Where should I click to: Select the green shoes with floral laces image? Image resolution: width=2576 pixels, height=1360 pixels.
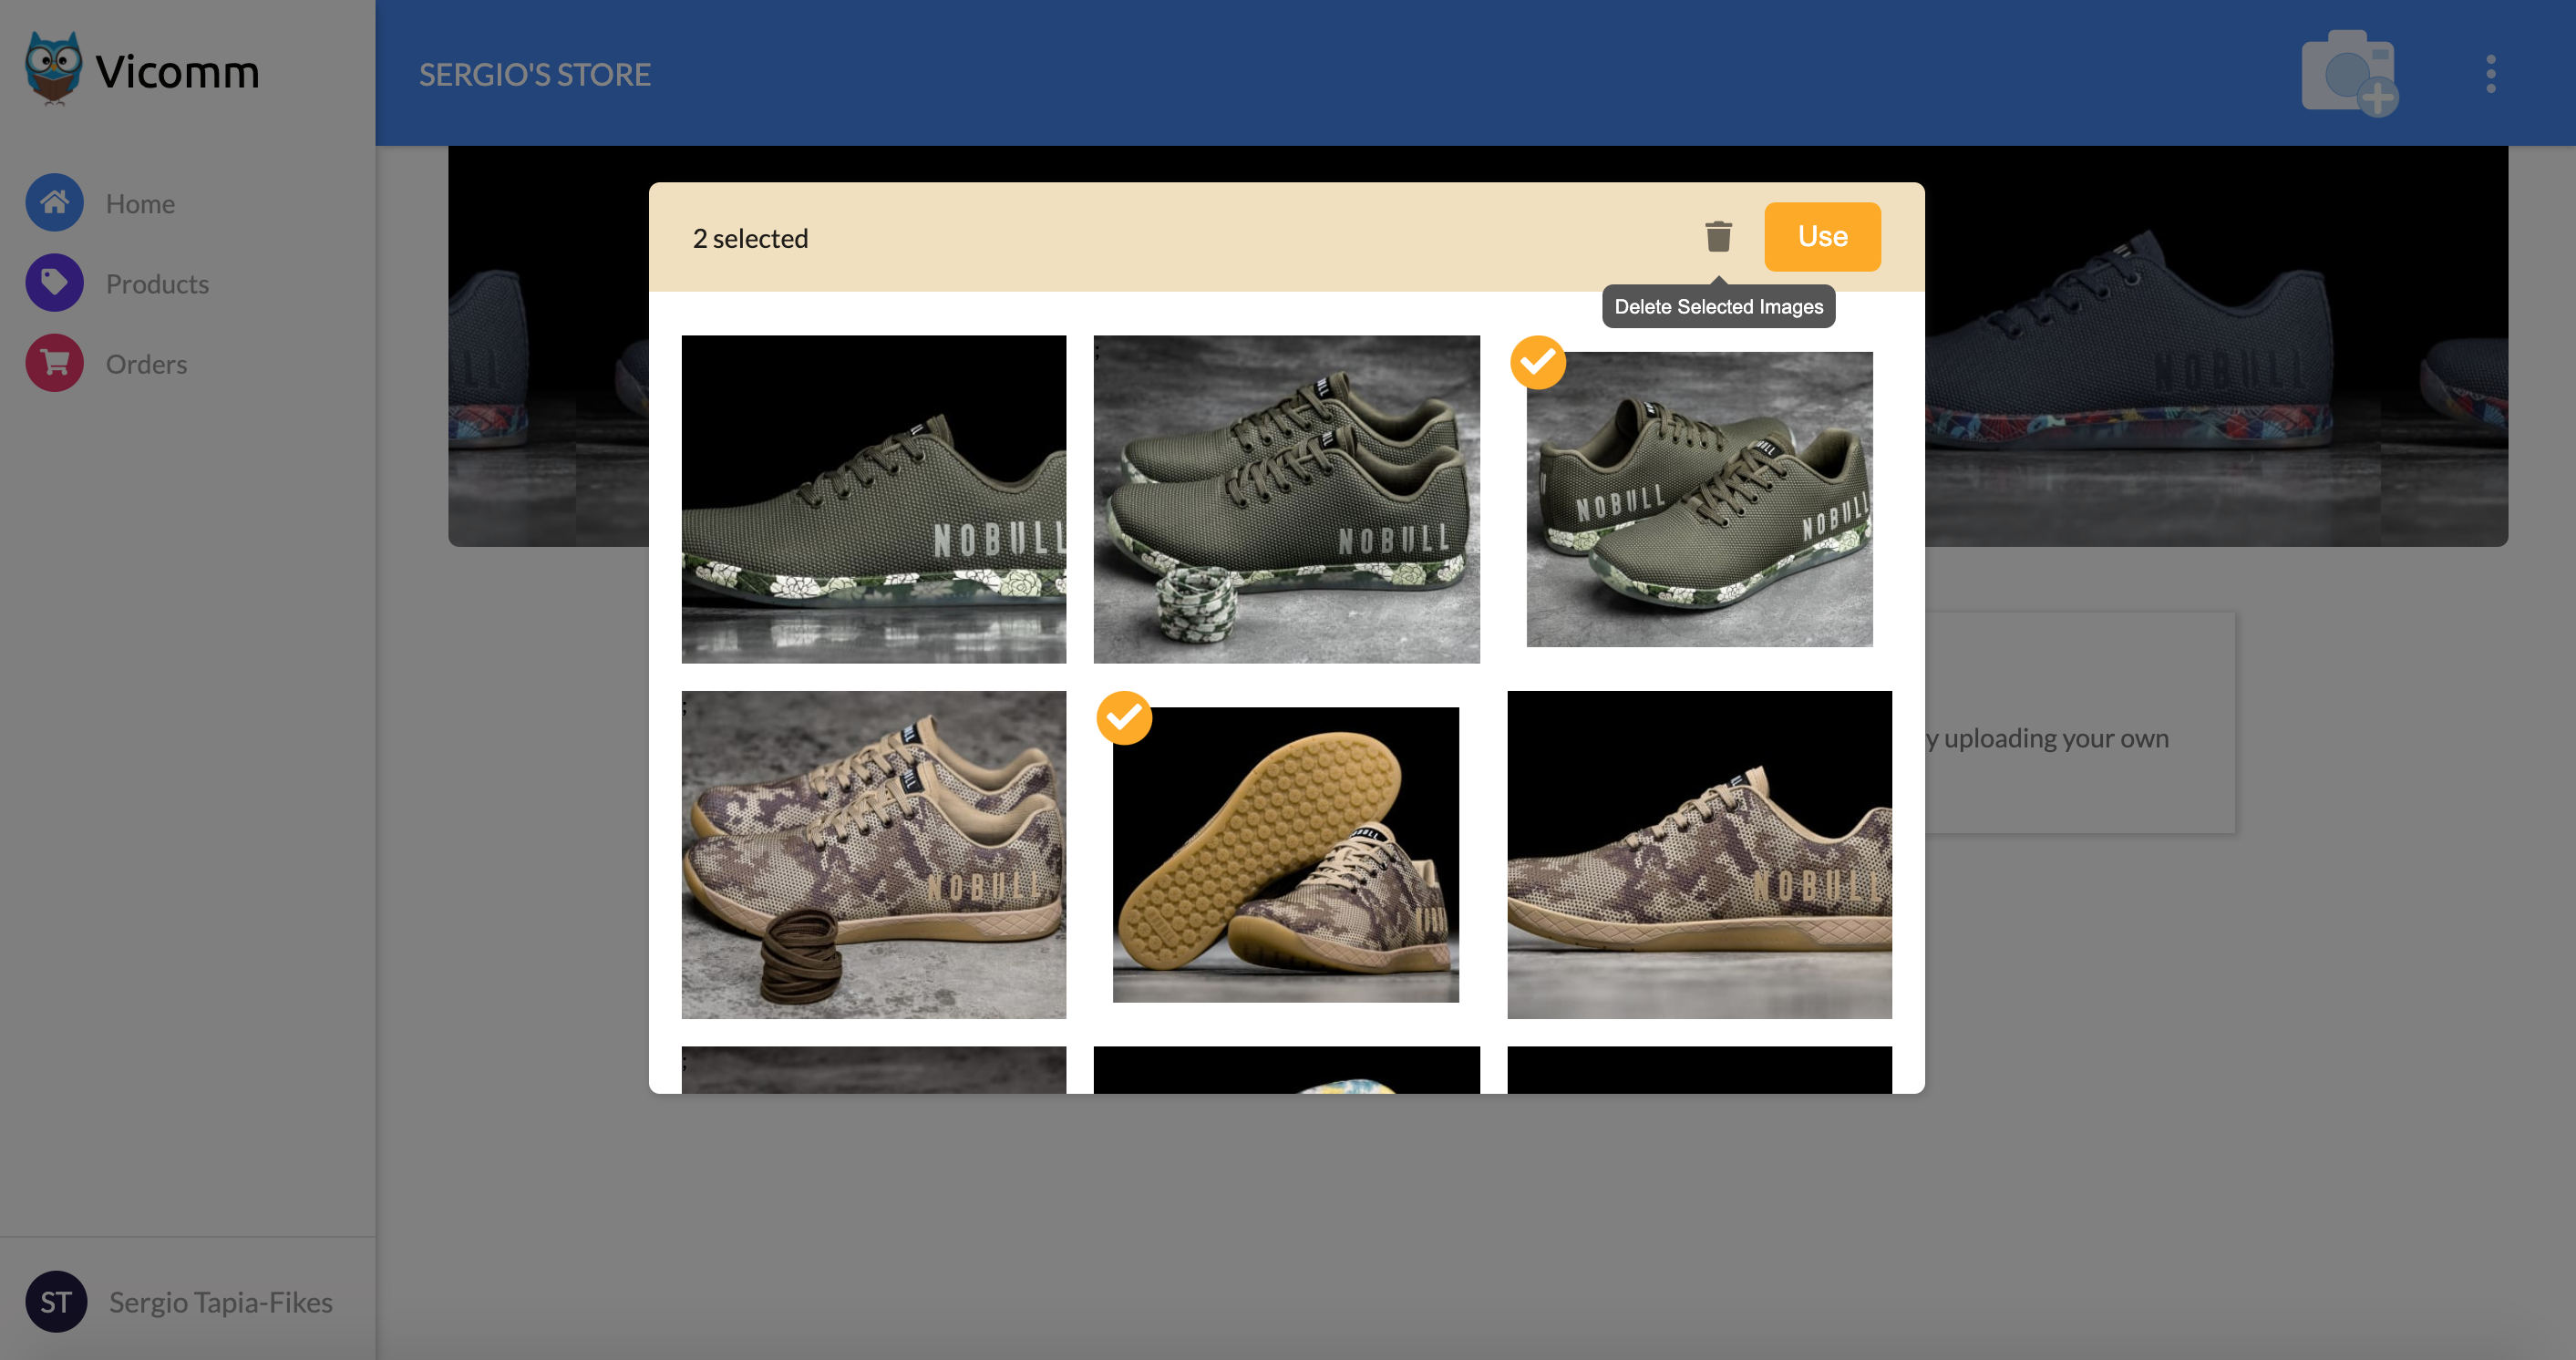(x=1286, y=499)
